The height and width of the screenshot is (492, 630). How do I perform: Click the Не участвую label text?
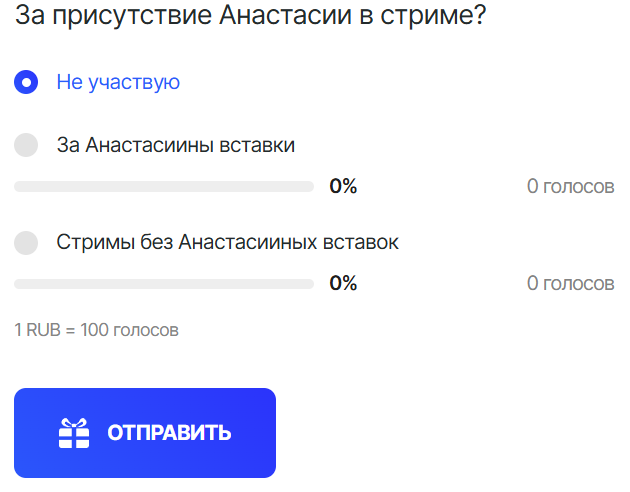click(118, 82)
